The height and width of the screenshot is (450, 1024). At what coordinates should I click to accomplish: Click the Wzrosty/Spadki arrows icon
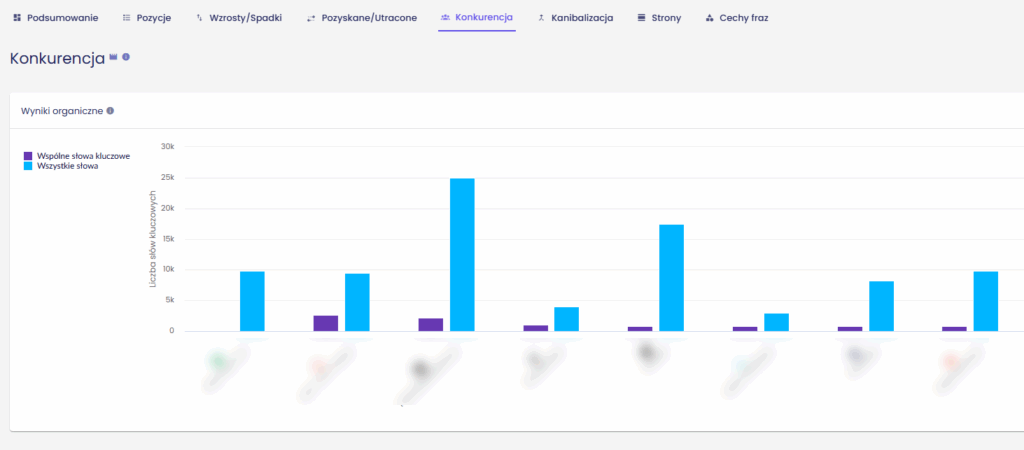point(200,18)
